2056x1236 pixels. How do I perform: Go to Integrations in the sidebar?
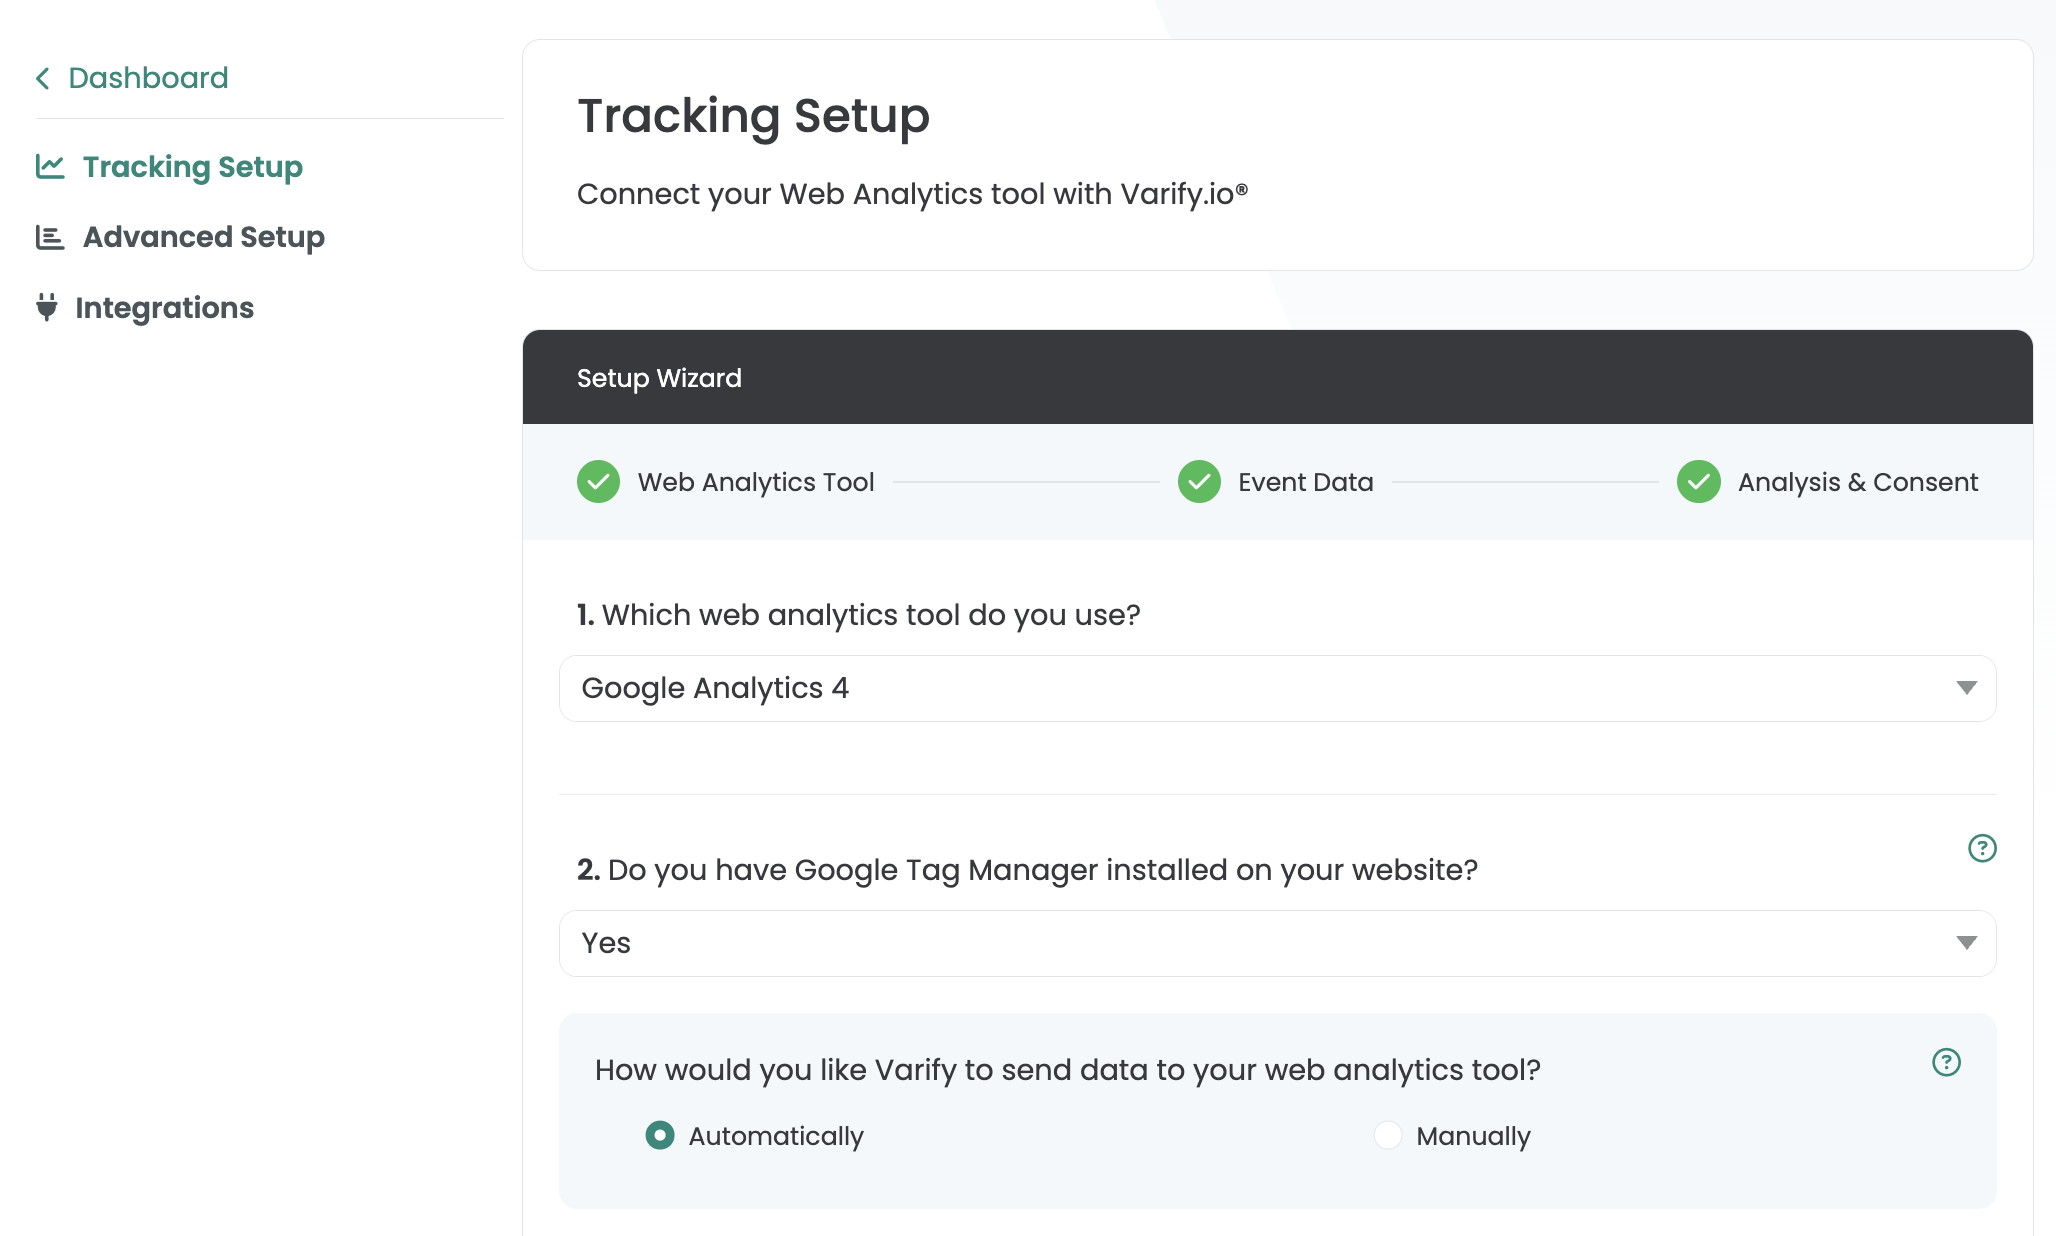click(164, 308)
